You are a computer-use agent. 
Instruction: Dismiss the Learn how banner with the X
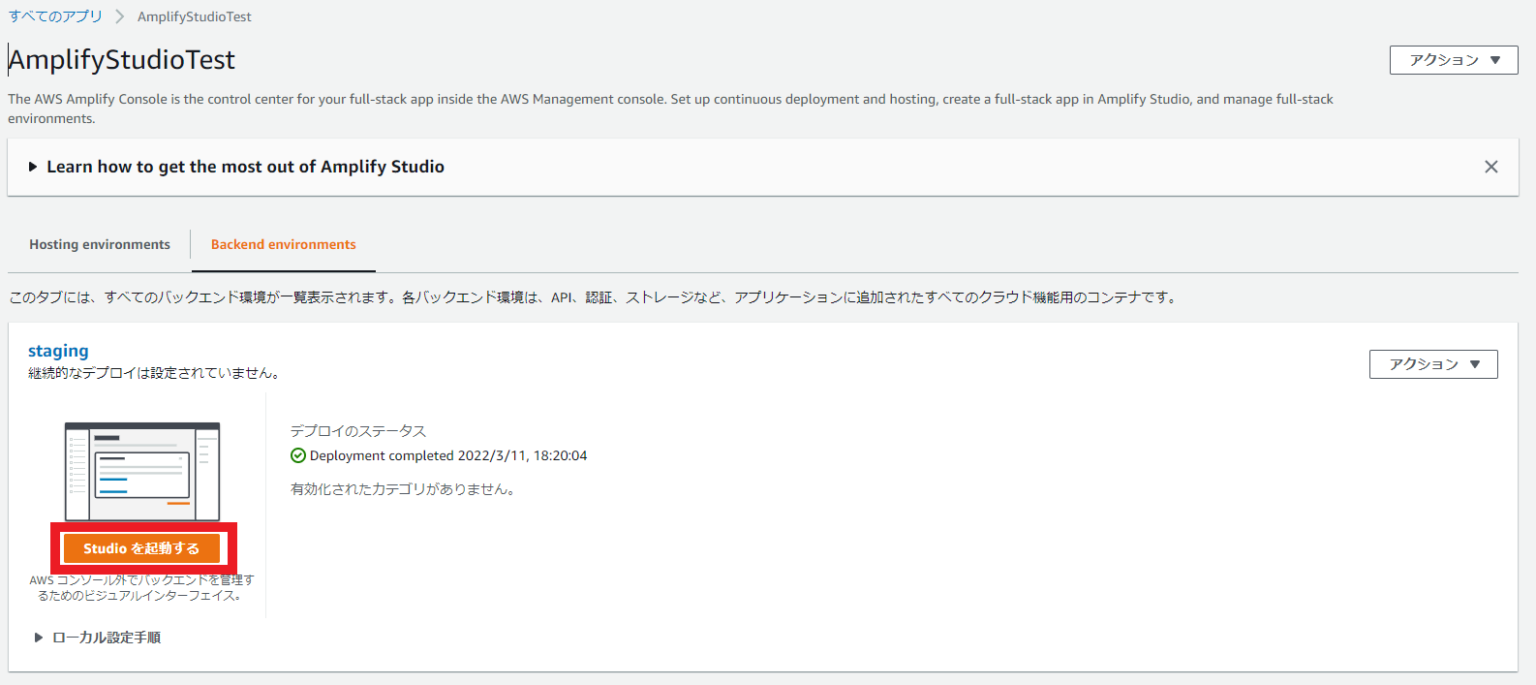point(1491,166)
